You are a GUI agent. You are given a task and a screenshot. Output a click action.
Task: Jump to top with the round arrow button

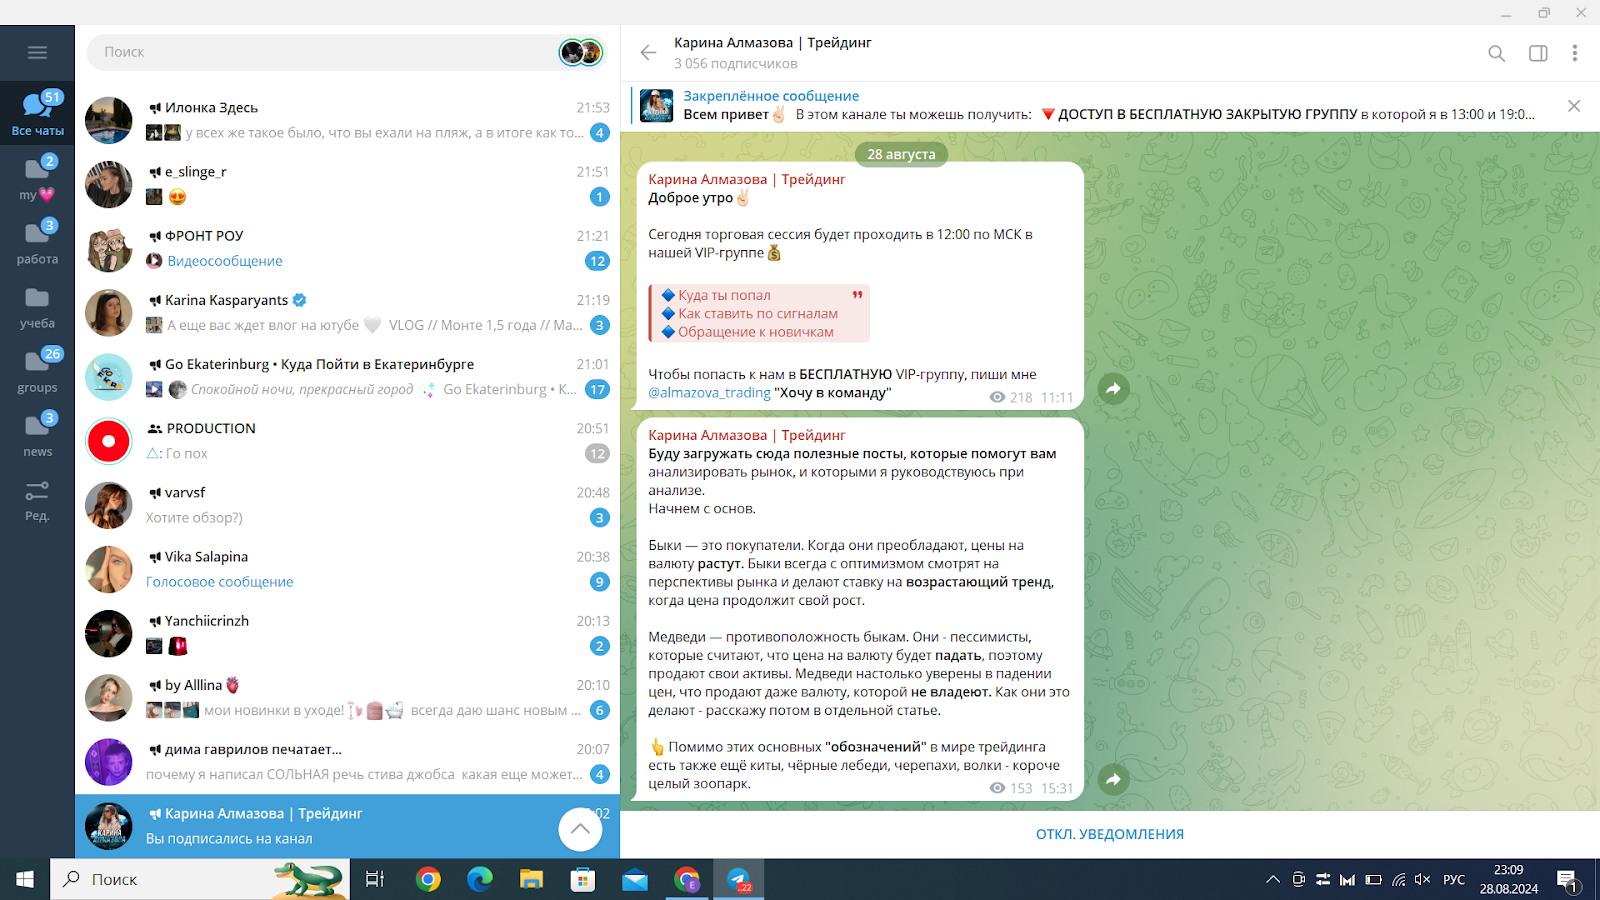point(580,829)
